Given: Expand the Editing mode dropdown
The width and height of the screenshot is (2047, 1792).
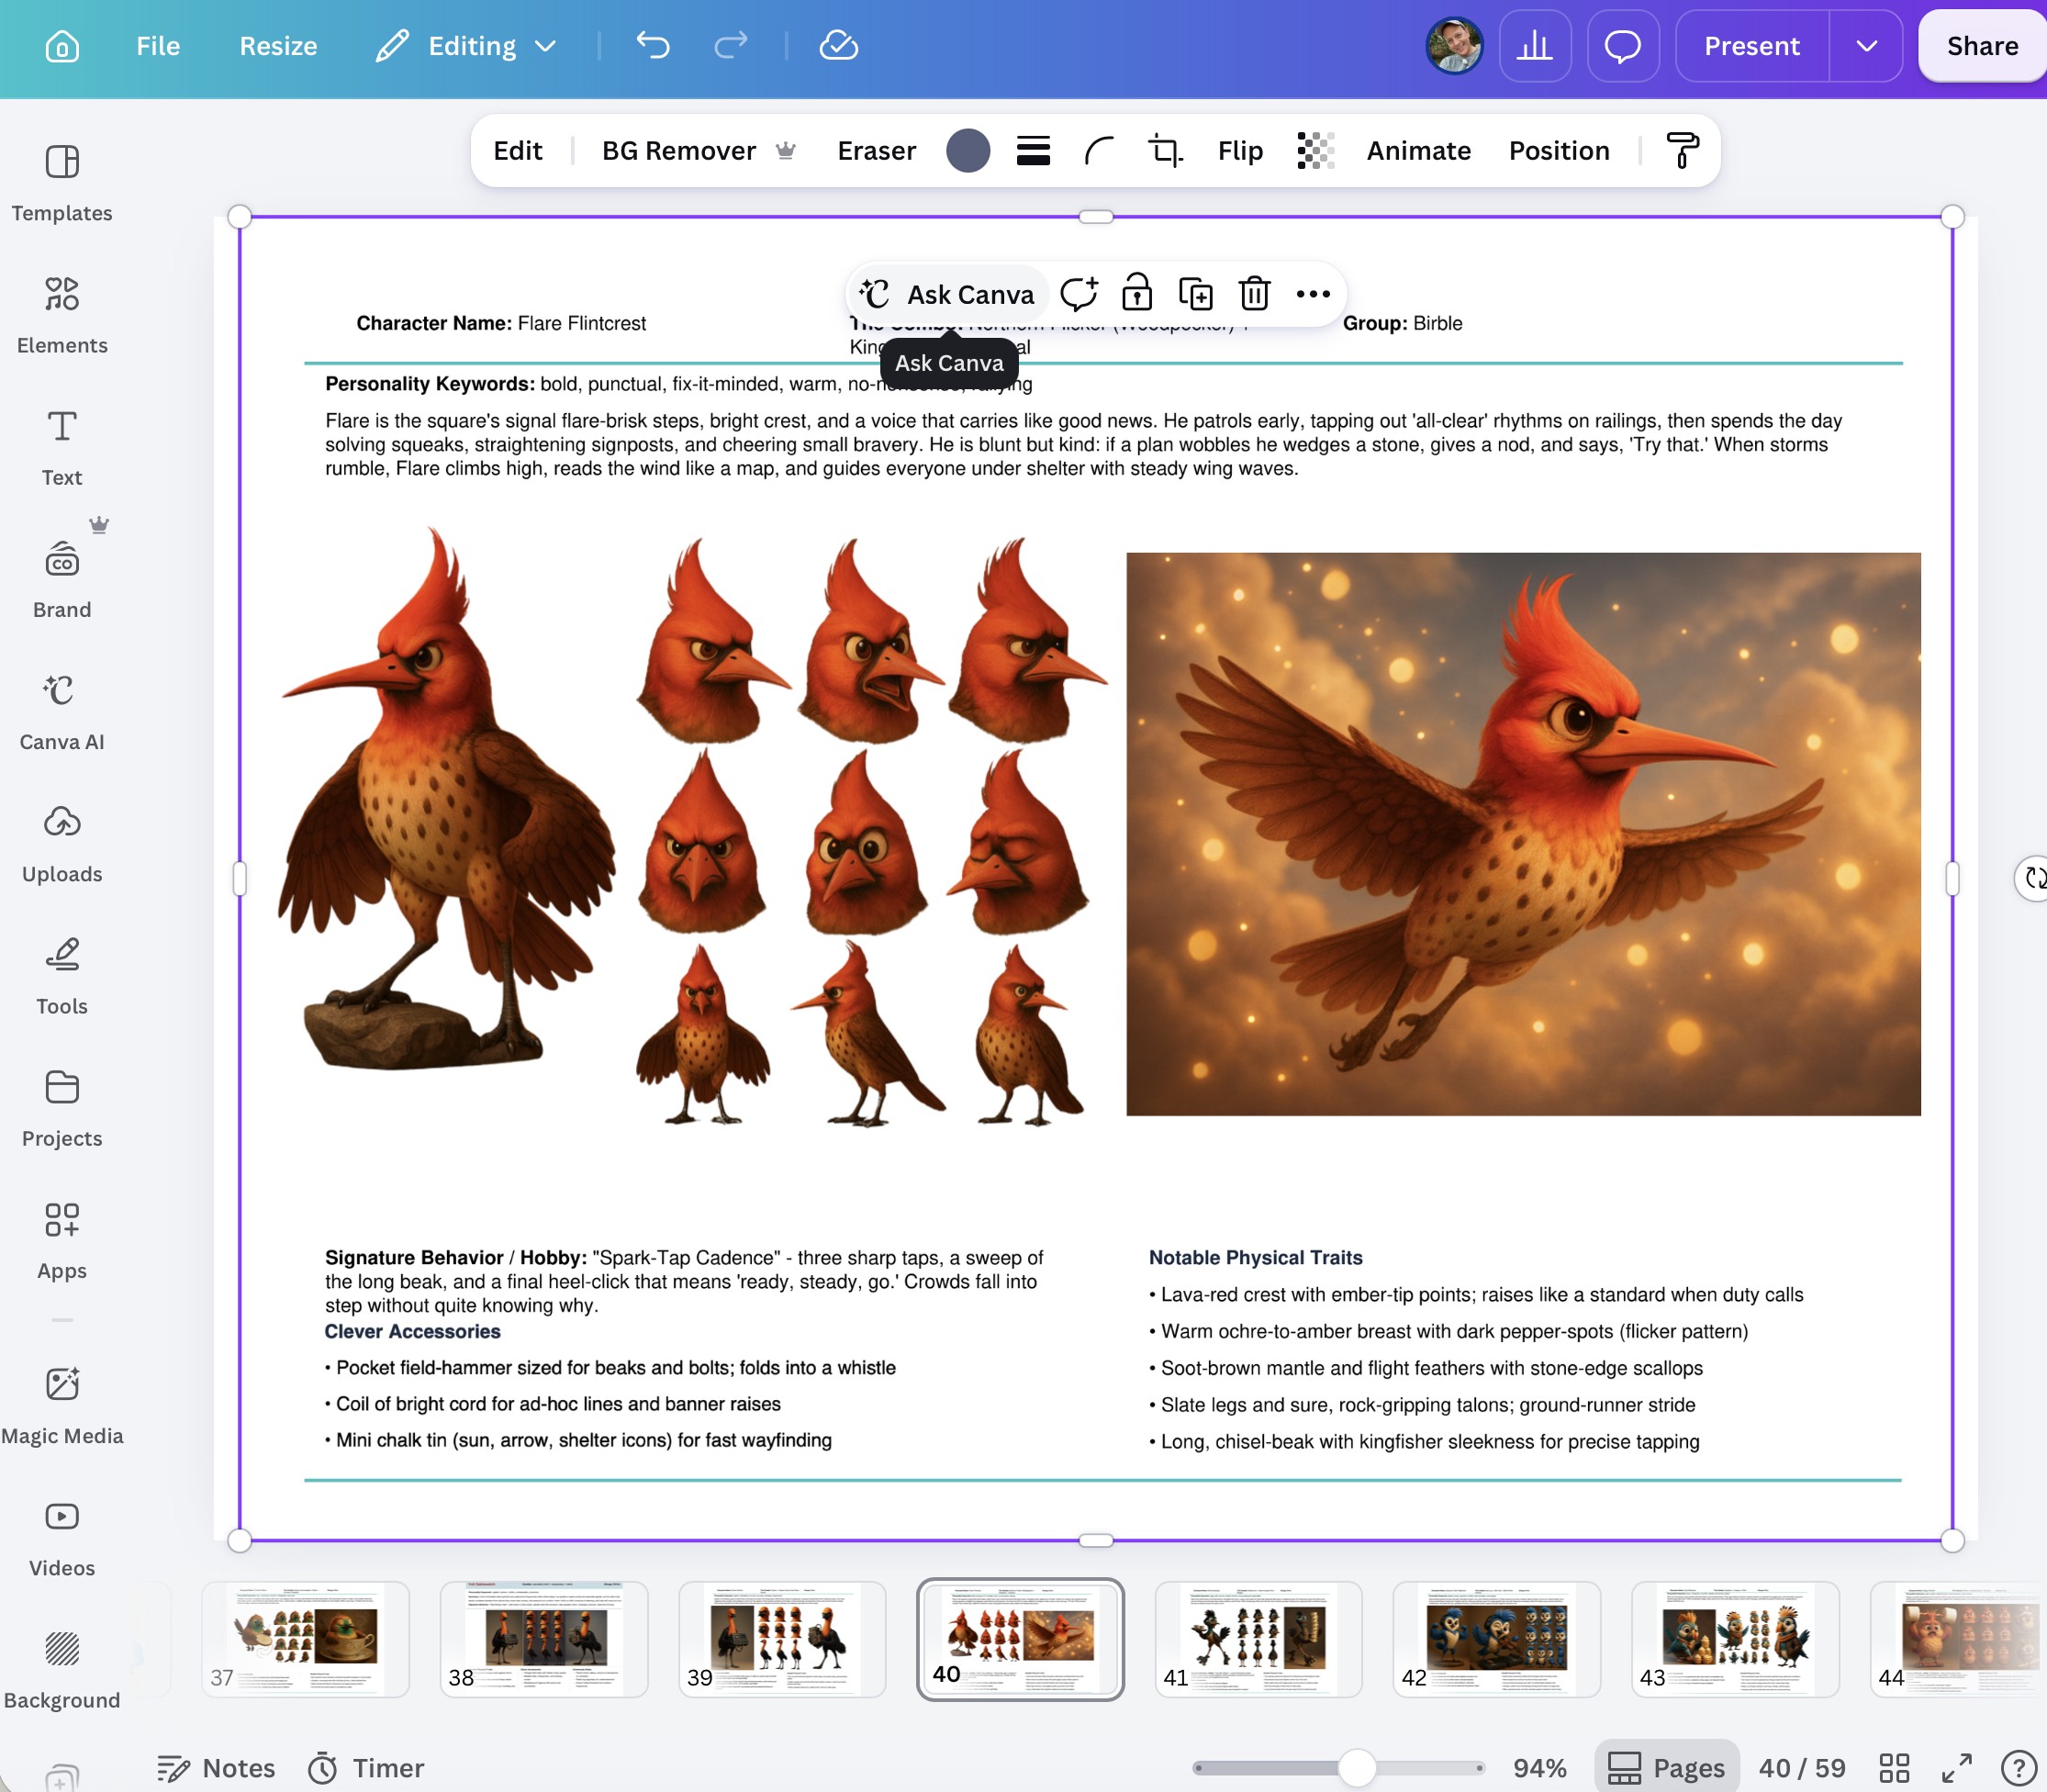Looking at the screenshot, I should (x=465, y=46).
